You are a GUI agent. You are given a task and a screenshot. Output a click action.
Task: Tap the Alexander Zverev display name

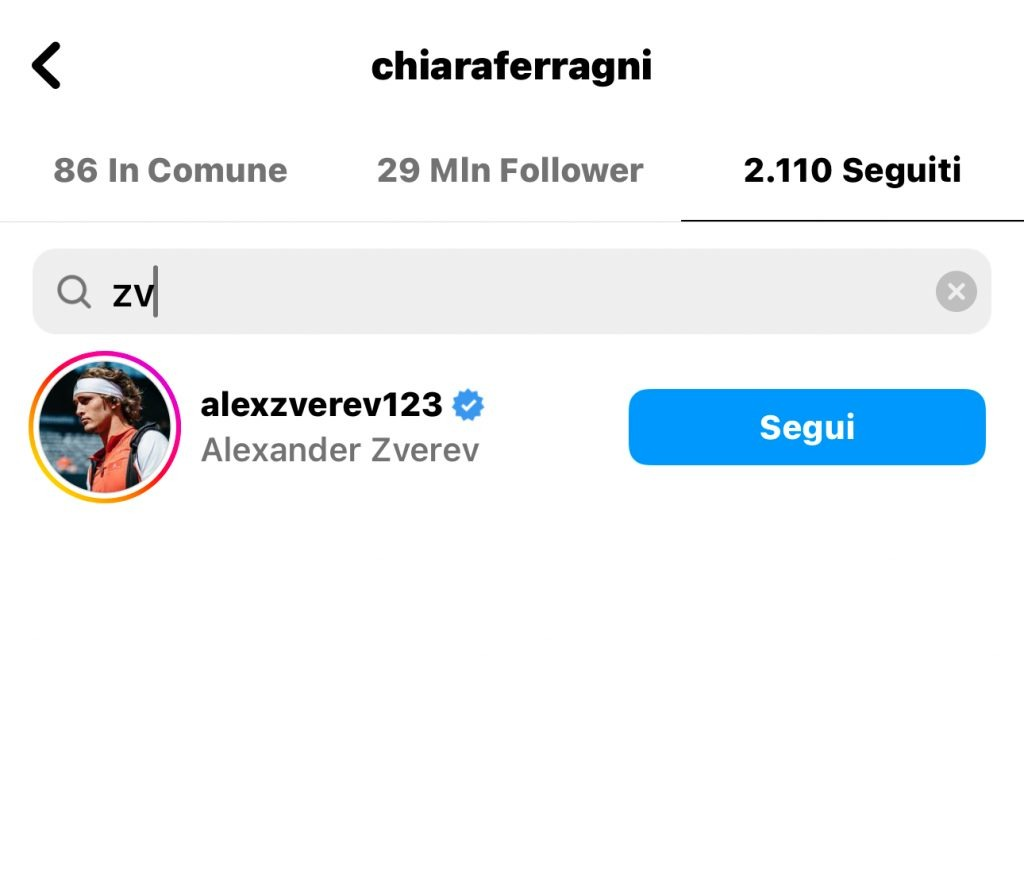(x=340, y=450)
